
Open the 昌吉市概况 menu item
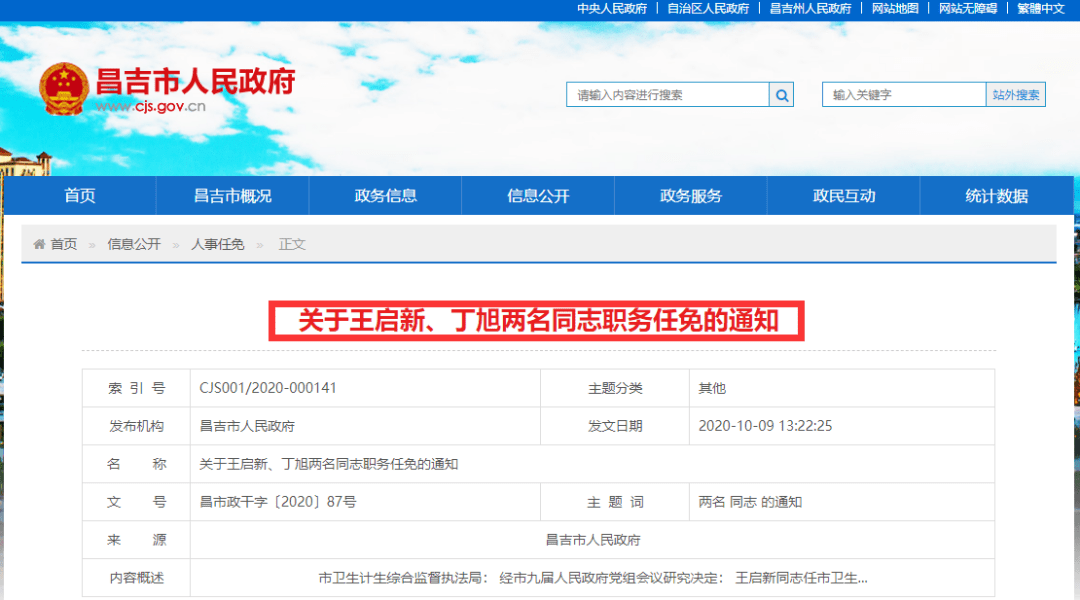tap(233, 196)
